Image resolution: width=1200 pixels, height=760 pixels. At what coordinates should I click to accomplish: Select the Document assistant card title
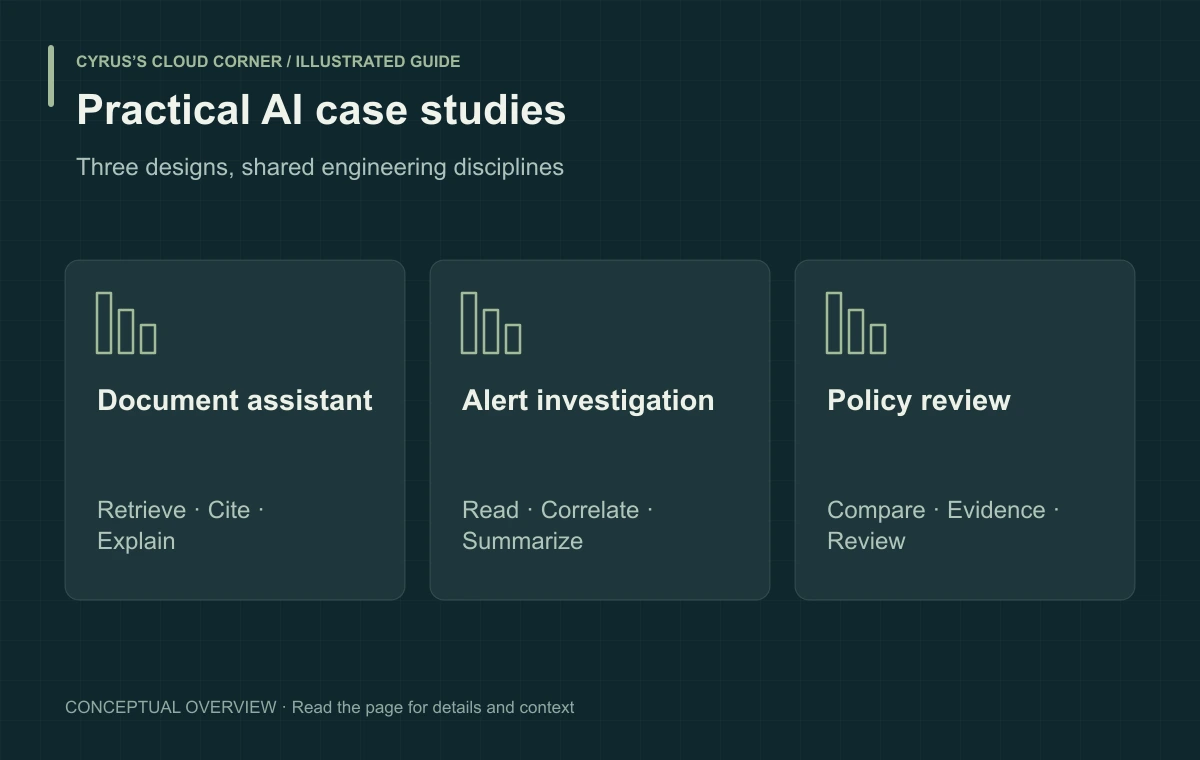pos(235,400)
